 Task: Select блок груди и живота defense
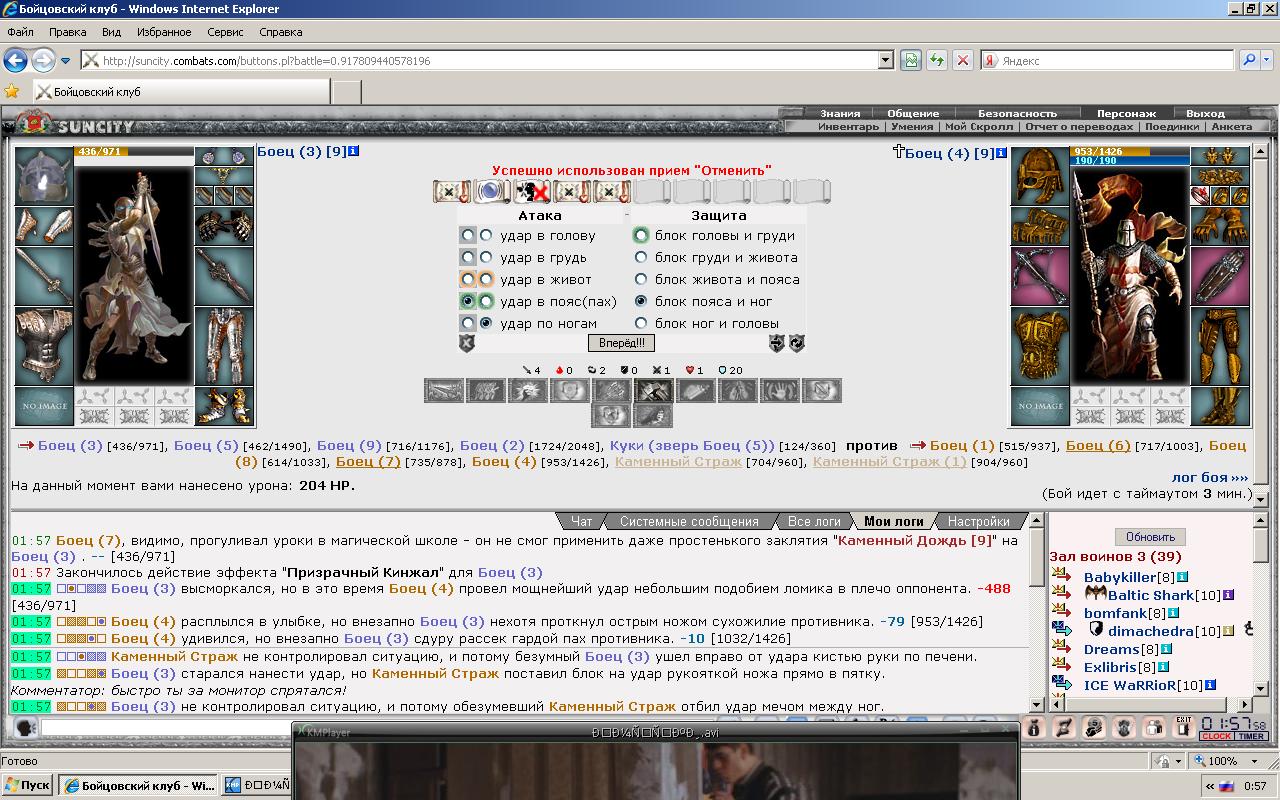(641, 258)
